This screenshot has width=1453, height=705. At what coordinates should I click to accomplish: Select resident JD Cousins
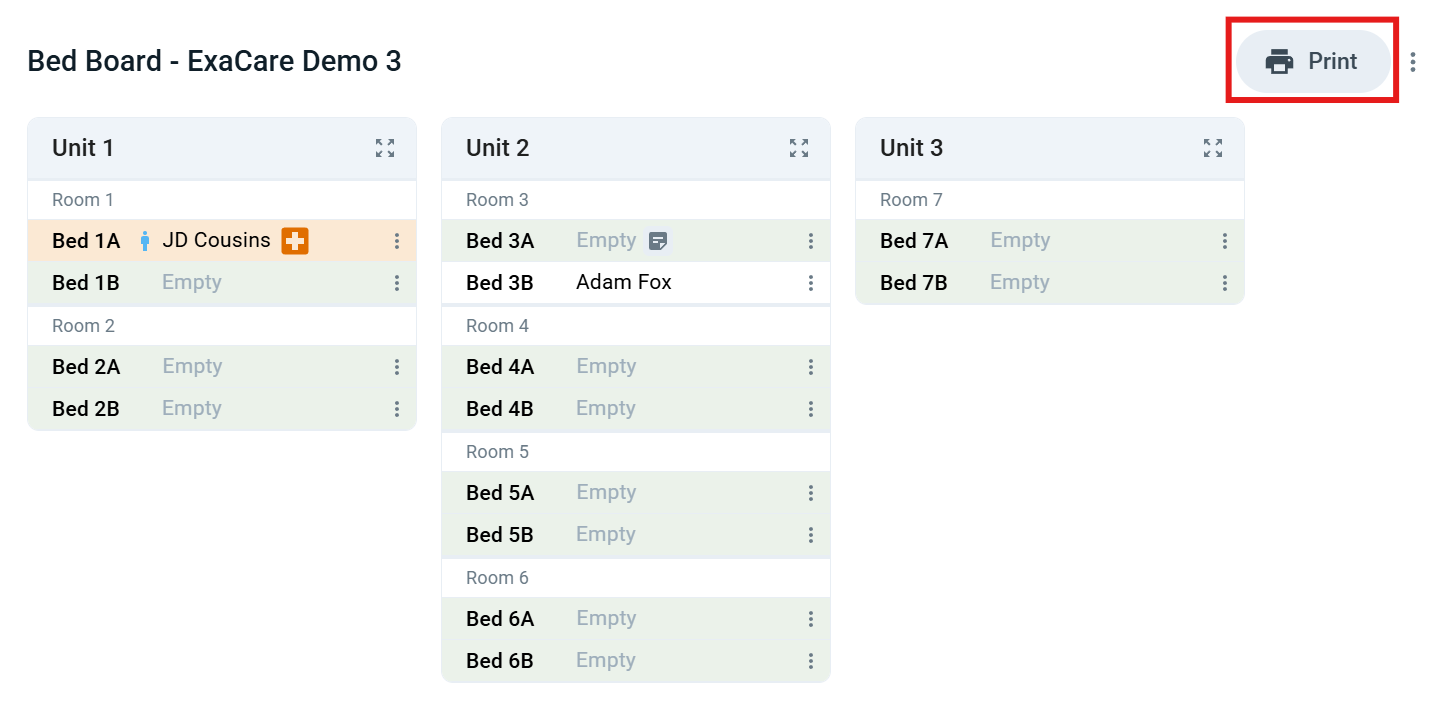pyautogui.click(x=216, y=240)
